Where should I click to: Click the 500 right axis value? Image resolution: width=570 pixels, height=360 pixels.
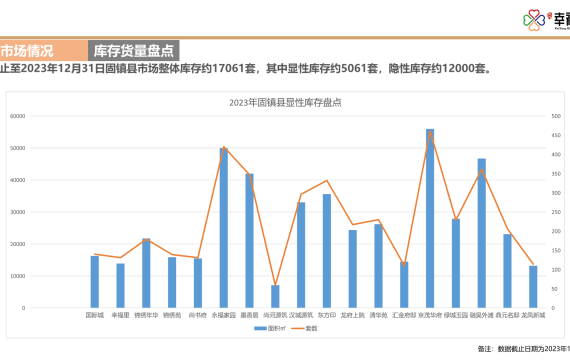coord(556,116)
